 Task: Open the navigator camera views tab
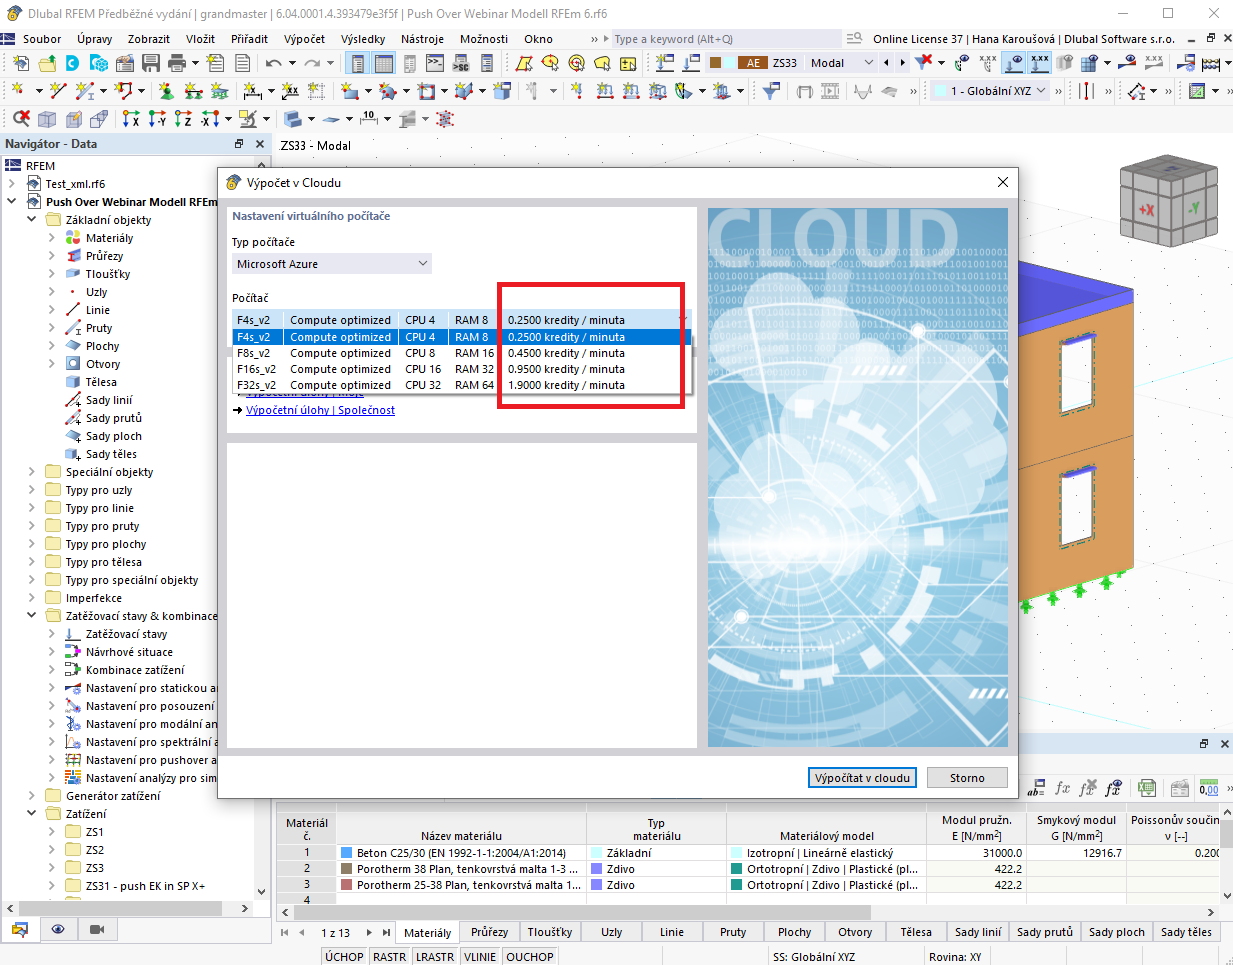(96, 929)
